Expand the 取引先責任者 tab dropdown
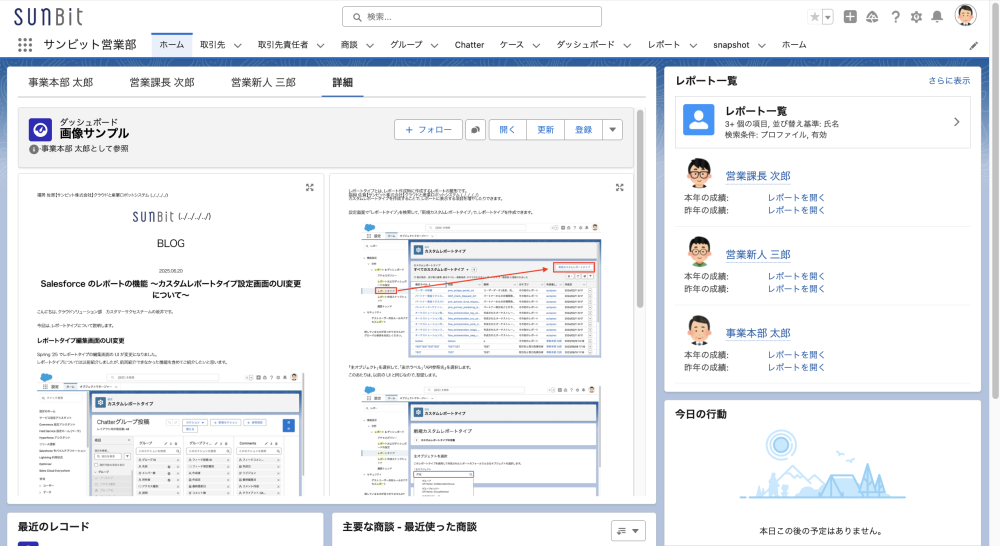 tap(320, 45)
